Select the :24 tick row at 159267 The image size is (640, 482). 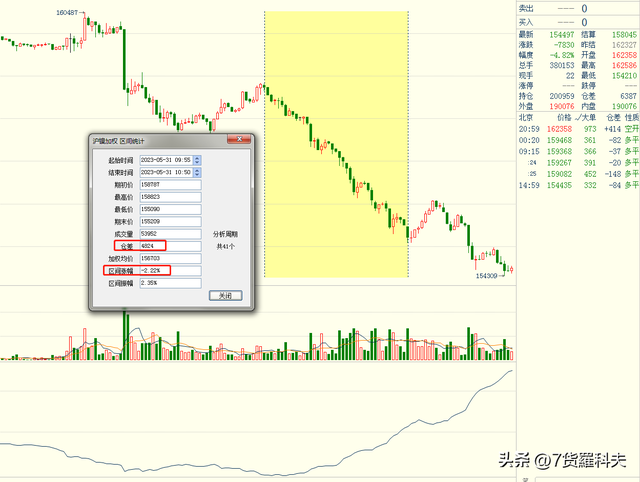click(578, 163)
